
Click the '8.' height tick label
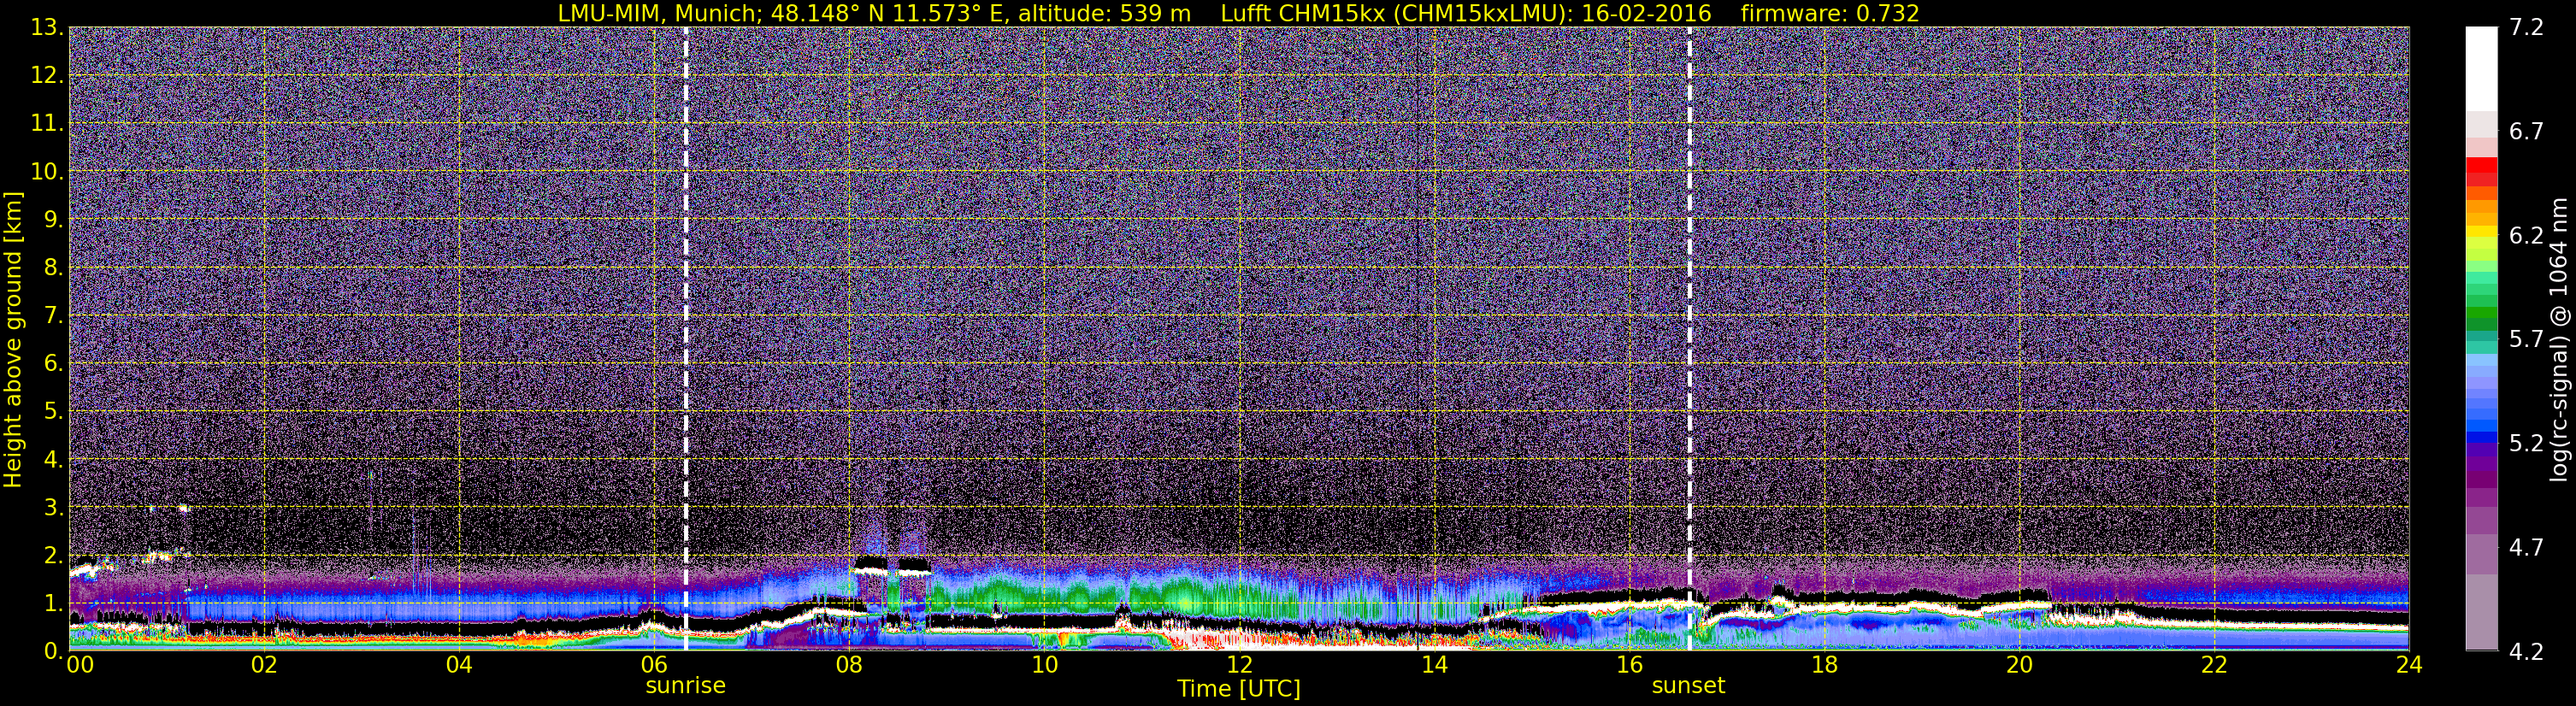tap(53, 268)
